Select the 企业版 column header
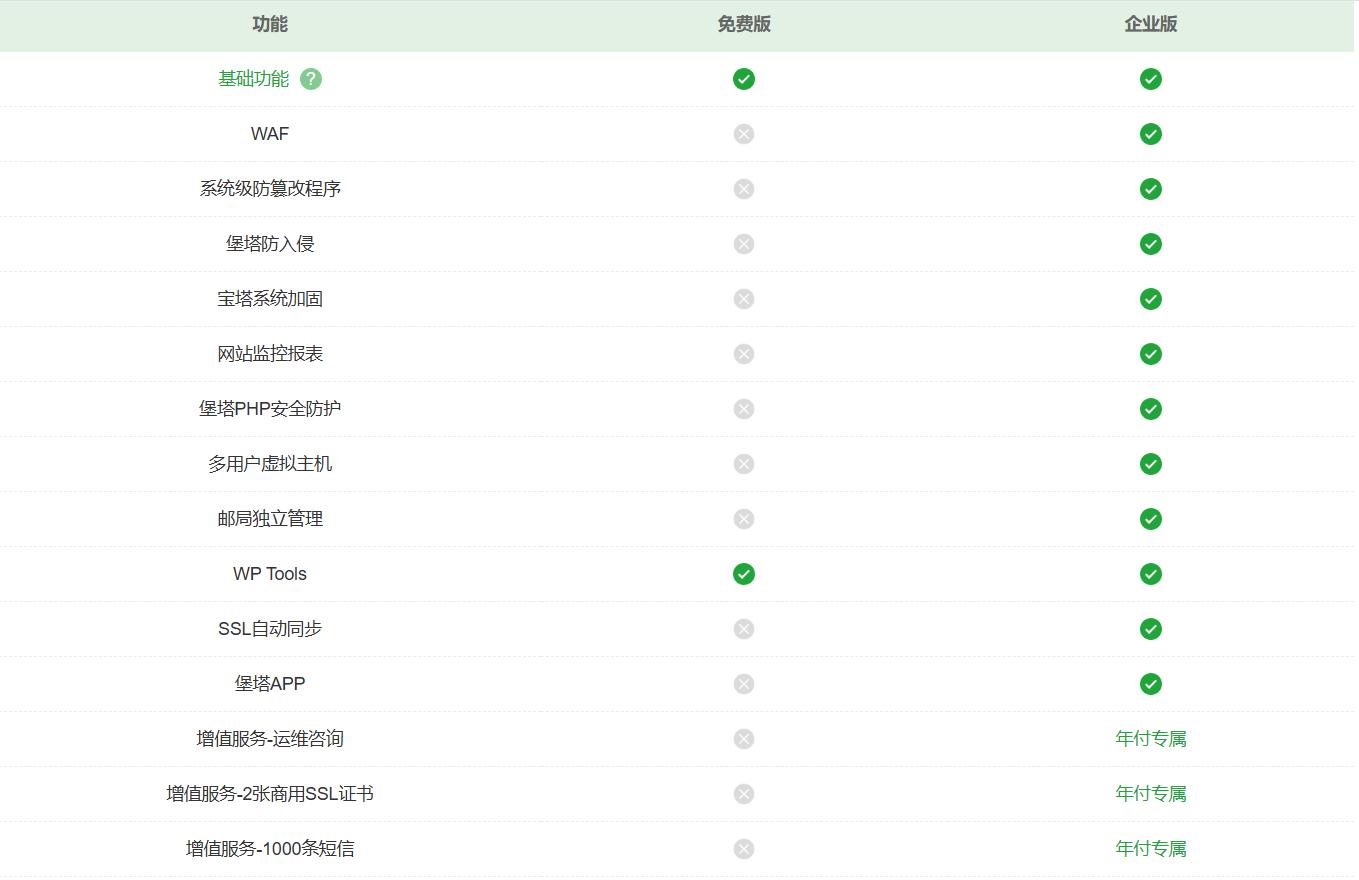The image size is (1359, 880). click(x=1150, y=25)
